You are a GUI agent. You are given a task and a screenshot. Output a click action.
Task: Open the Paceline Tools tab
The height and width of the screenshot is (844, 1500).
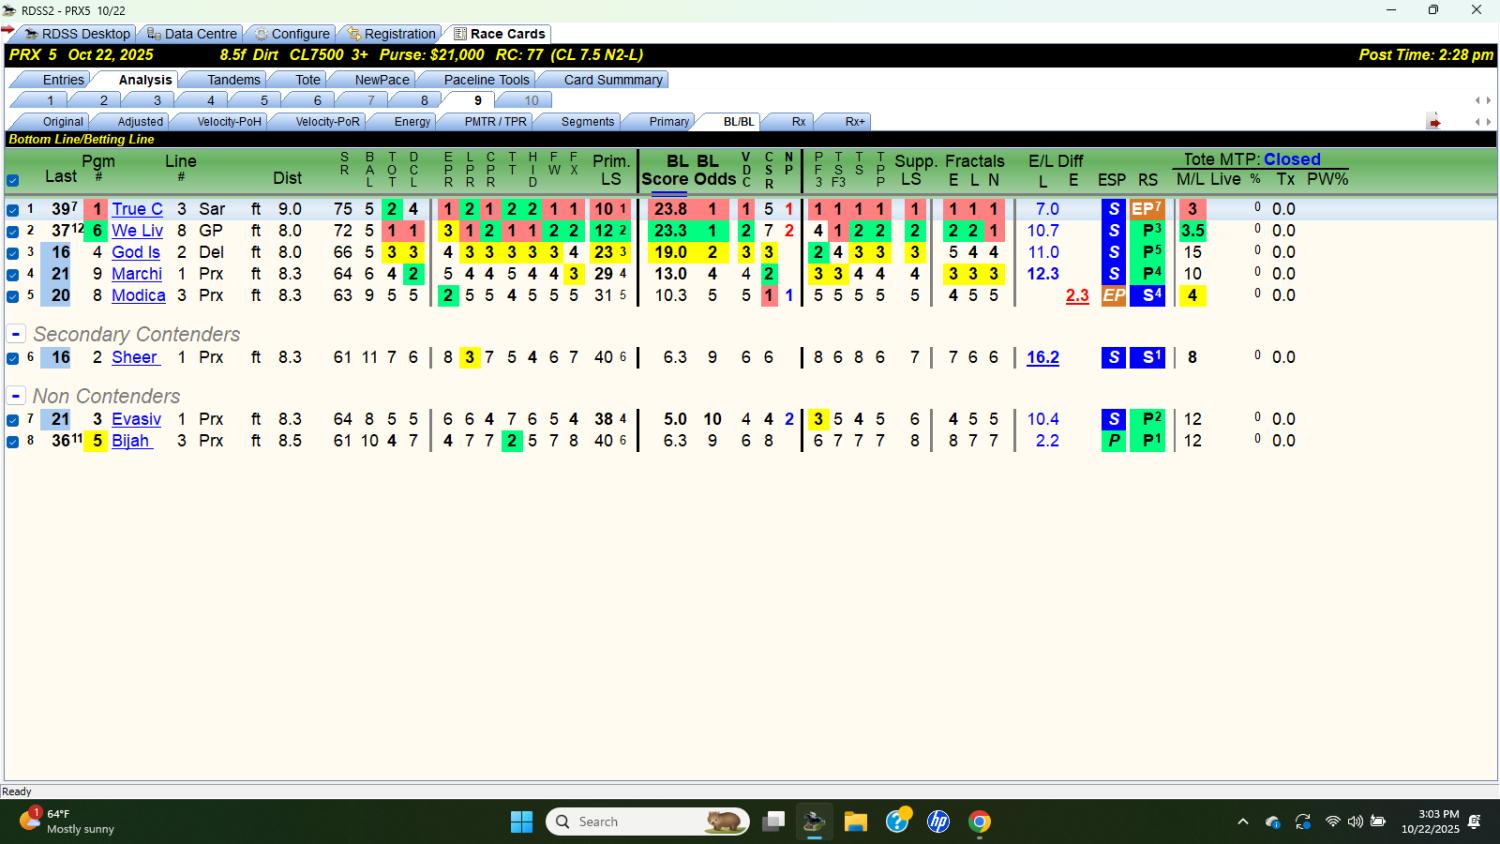click(486, 80)
